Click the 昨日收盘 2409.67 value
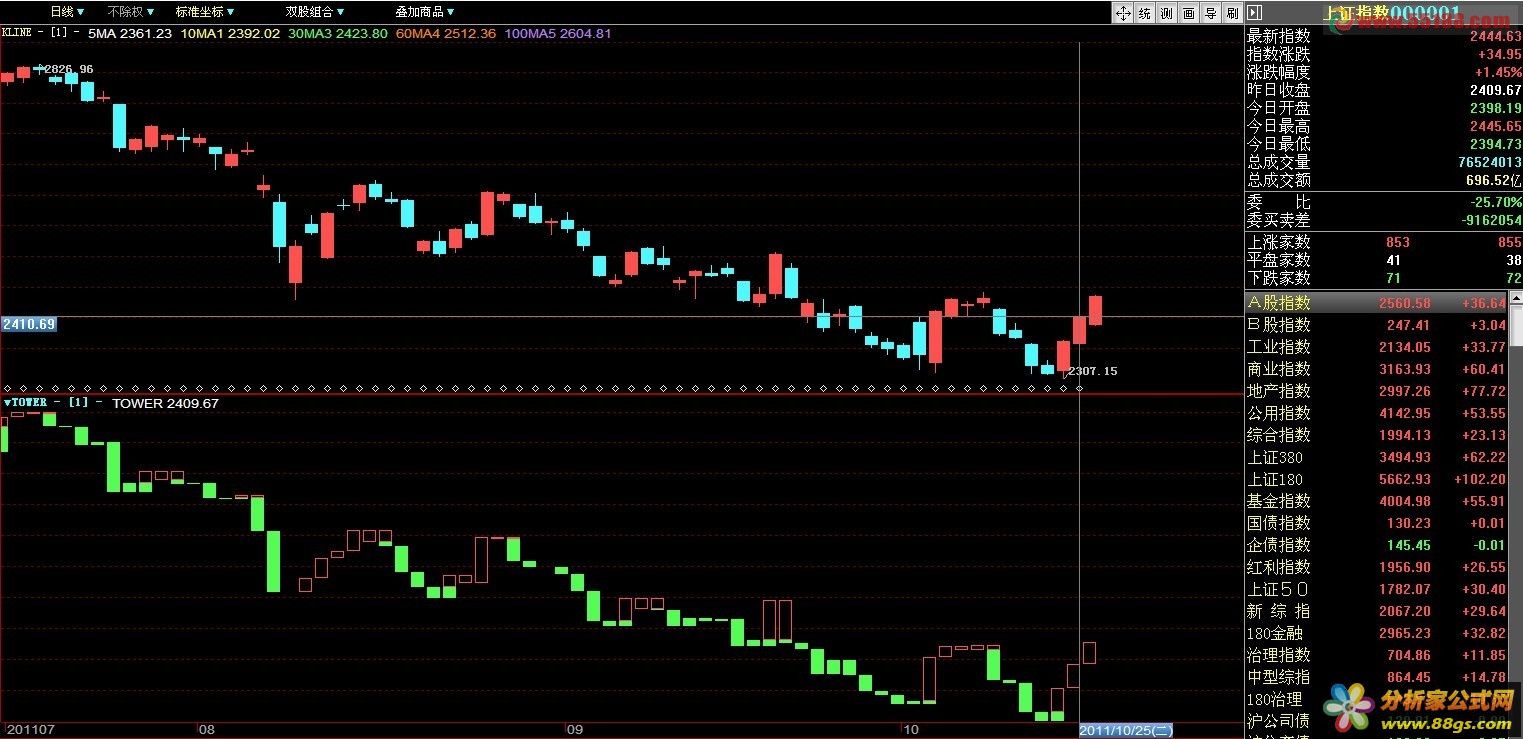 tap(1495, 90)
